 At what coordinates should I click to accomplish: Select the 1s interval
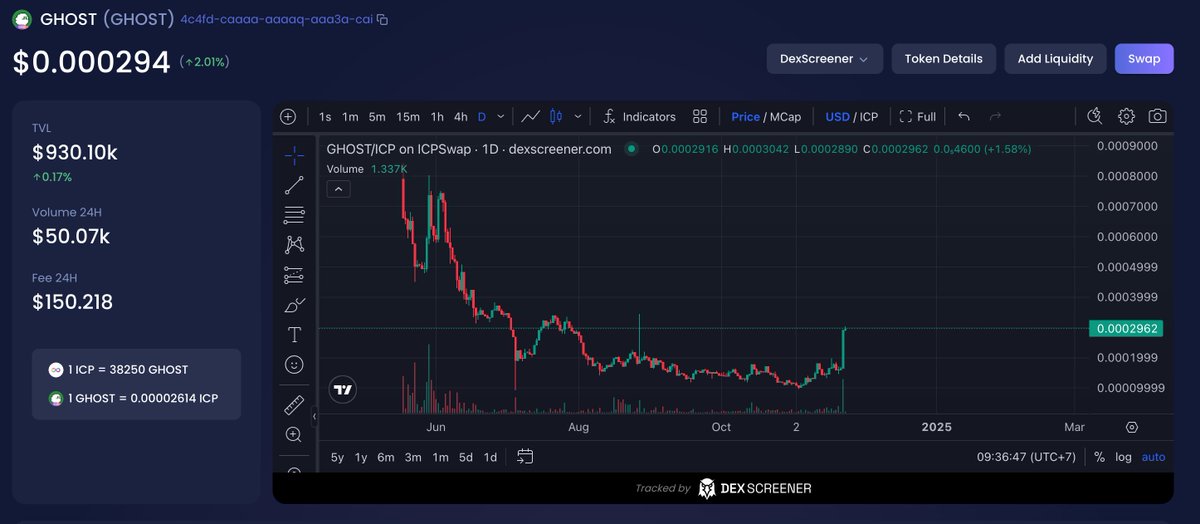pyautogui.click(x=325, y=117)
